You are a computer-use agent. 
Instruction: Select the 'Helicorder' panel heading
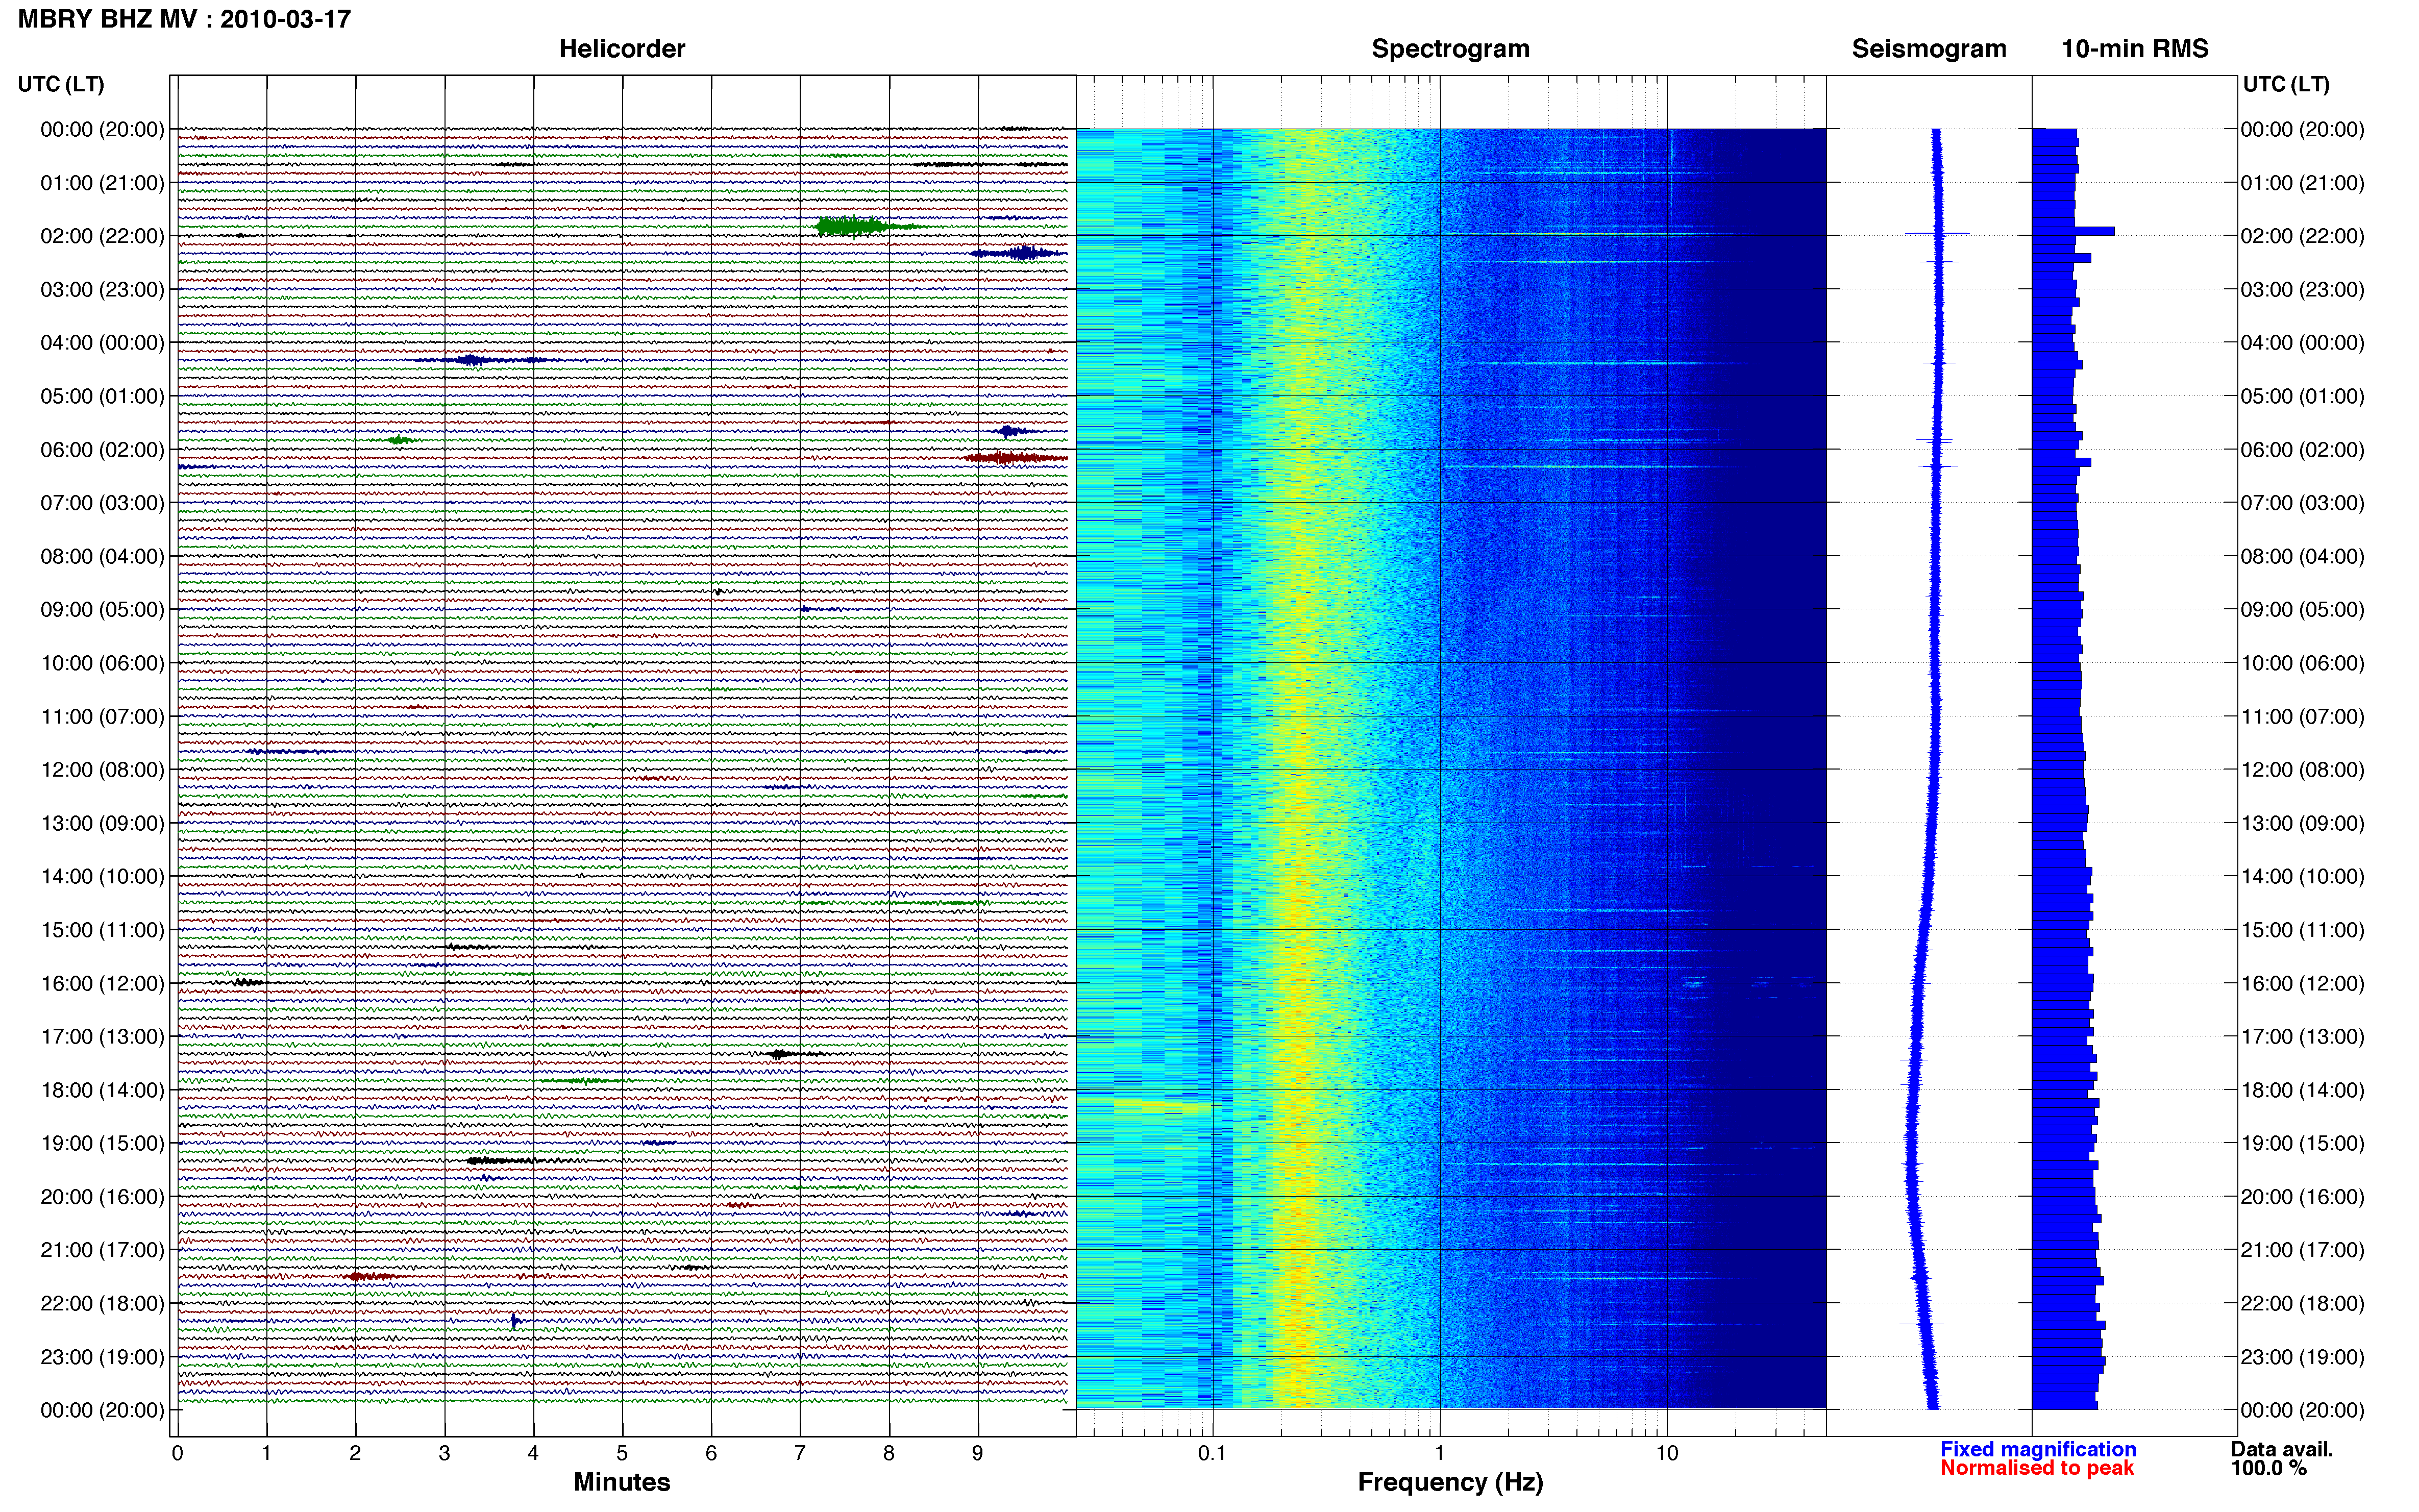622,49
